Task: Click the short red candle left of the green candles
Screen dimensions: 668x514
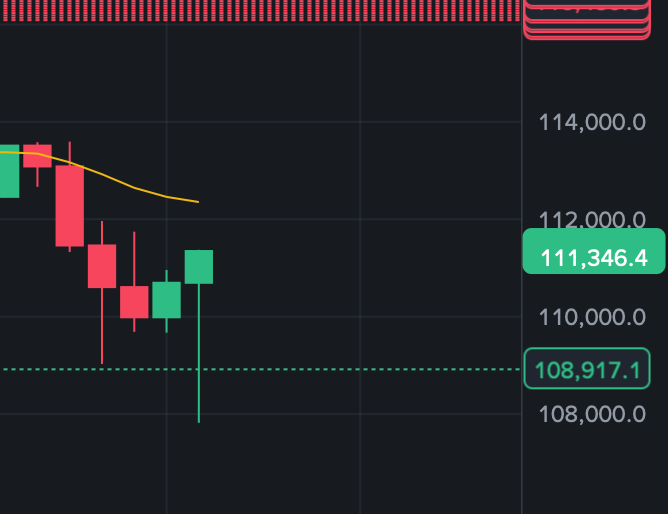Action: click(x=134, y=302)
